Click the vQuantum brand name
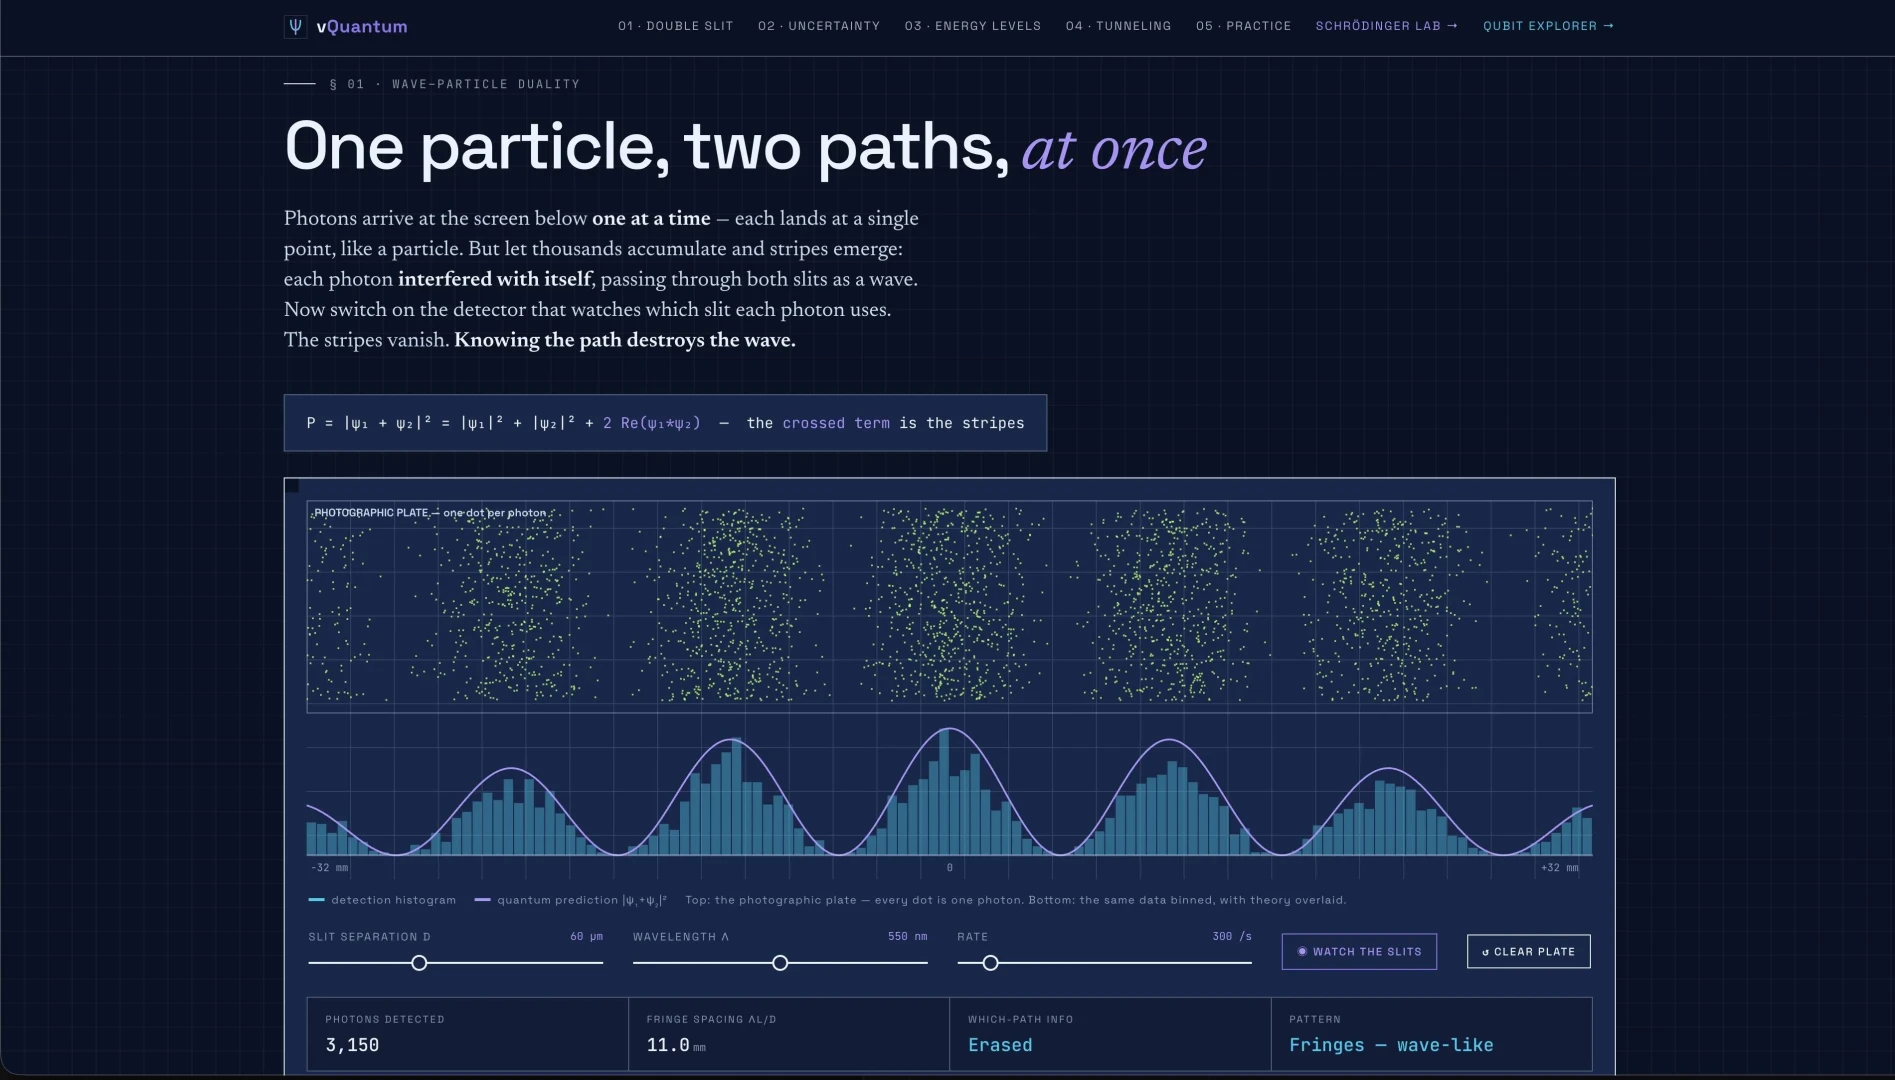 tap(361, 26)
